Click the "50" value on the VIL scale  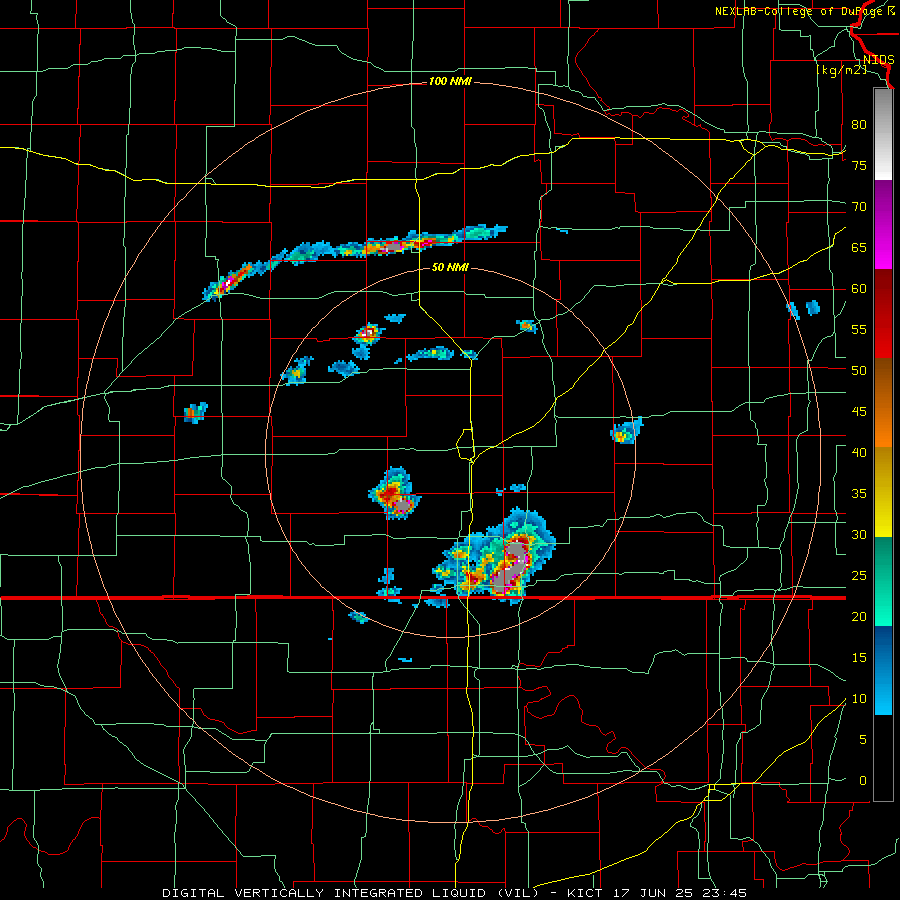point(859,370)
